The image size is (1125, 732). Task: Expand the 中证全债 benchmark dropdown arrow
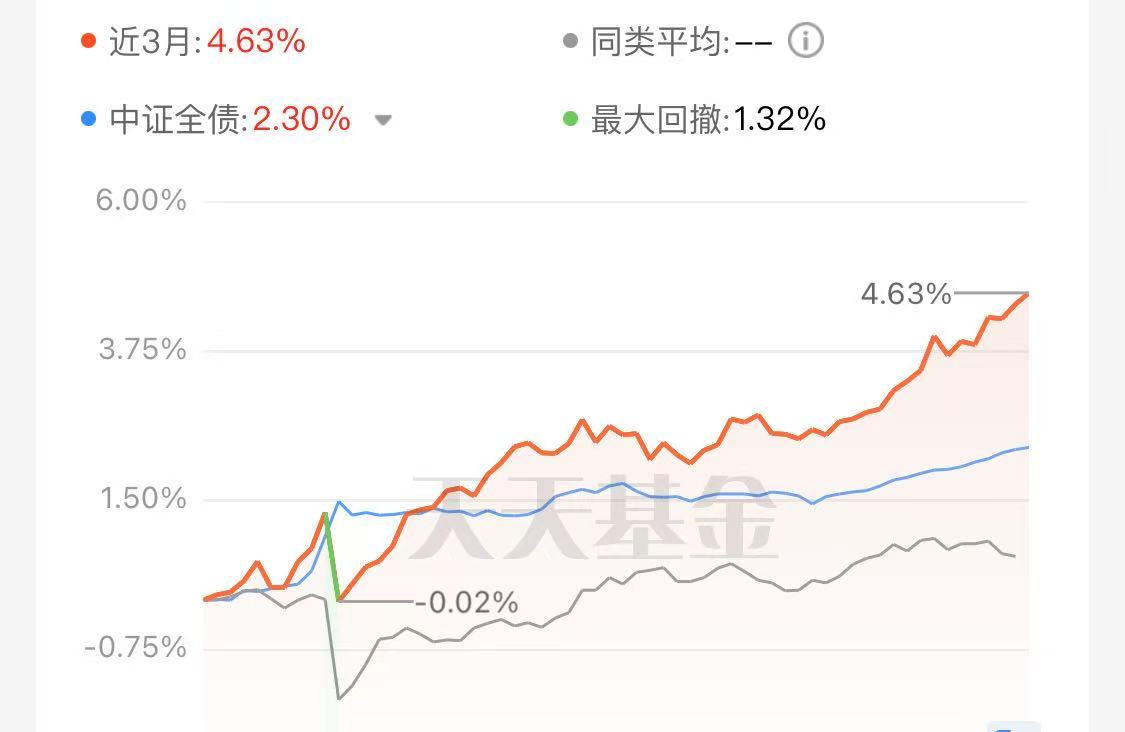(x=383, y=120)
